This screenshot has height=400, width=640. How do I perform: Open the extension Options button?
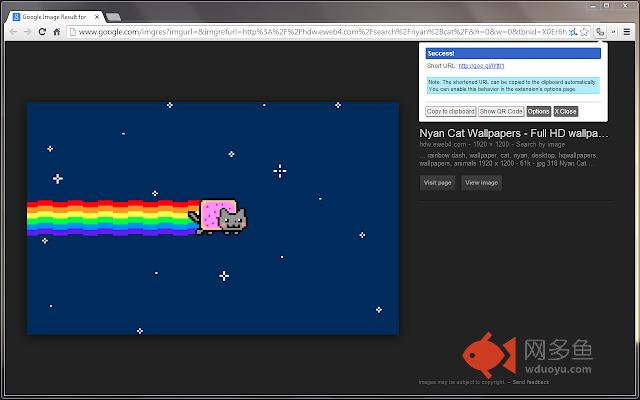(538, 111)
